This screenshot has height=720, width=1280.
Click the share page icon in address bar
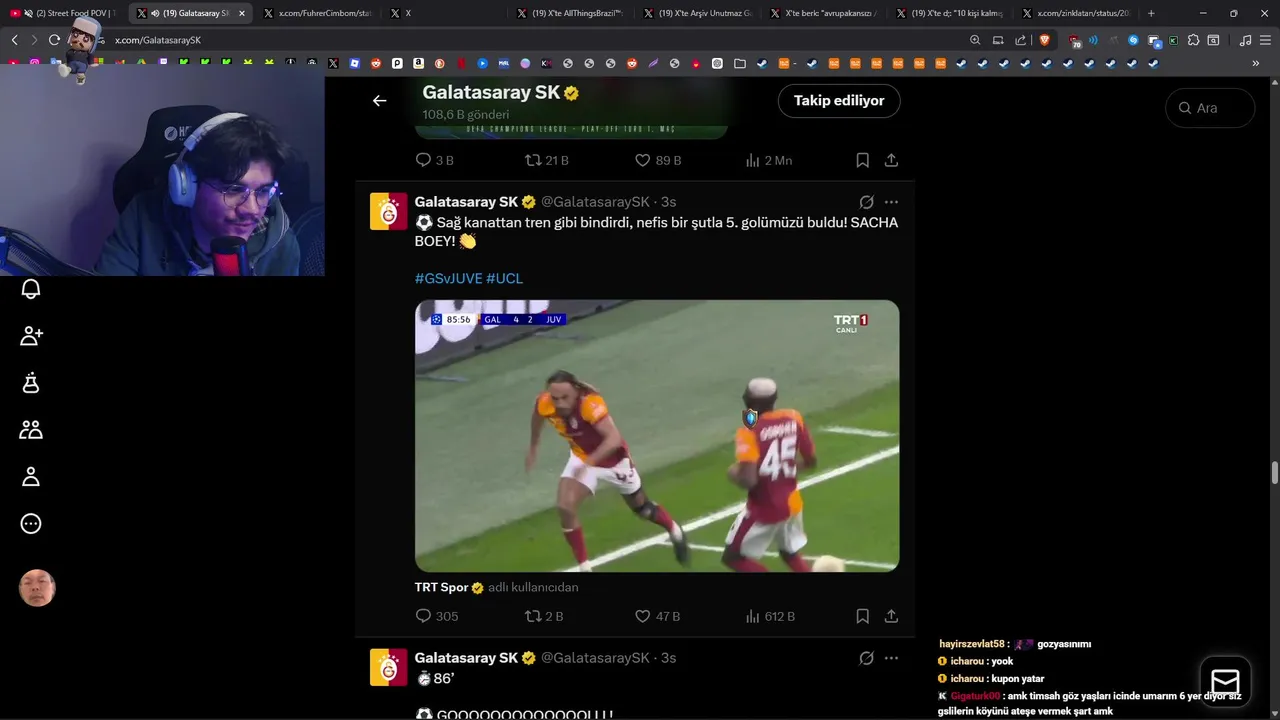(x=1020, y=40)
